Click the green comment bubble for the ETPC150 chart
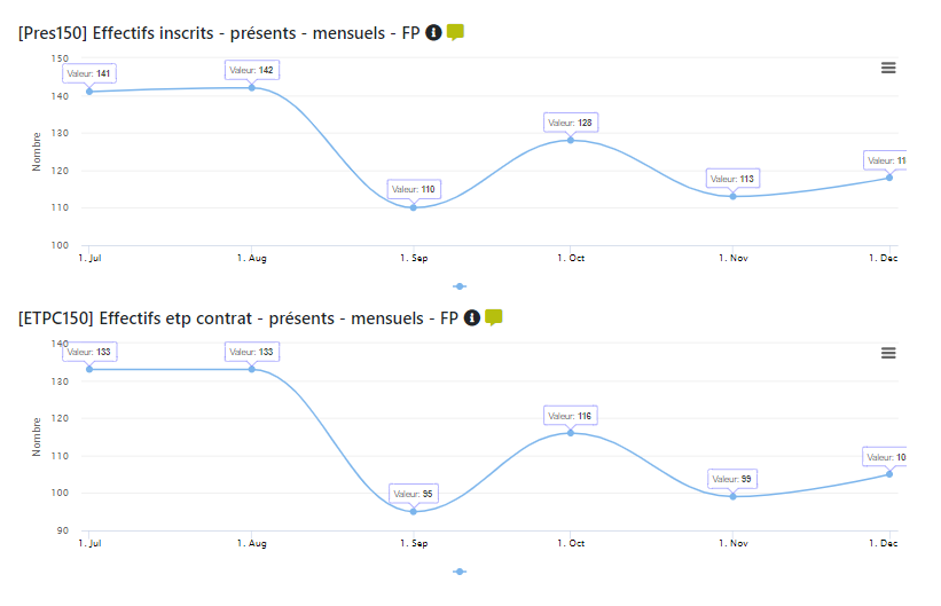This screenshot has height=606, width=941. pos(496,316)
